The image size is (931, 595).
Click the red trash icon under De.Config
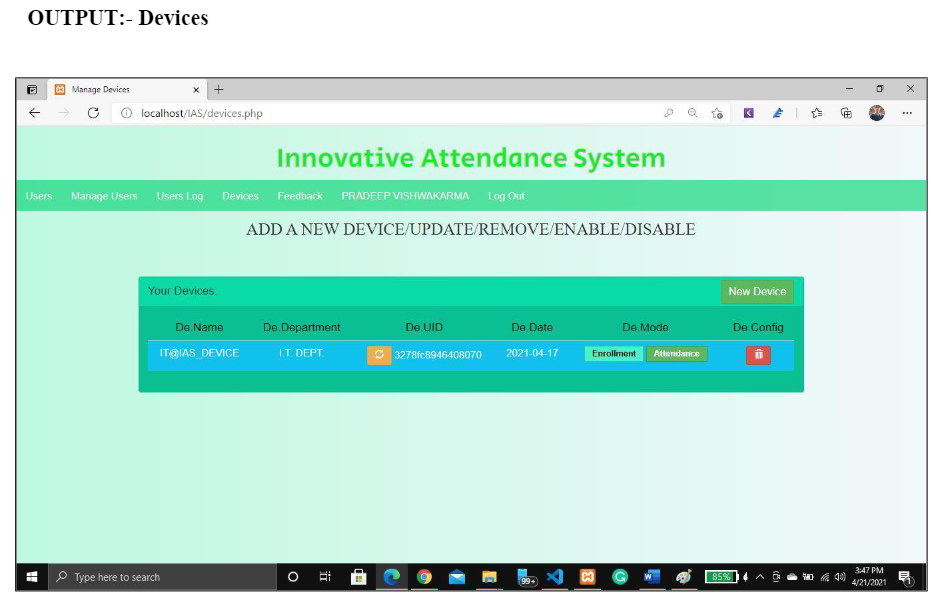[x=758, y=354]
